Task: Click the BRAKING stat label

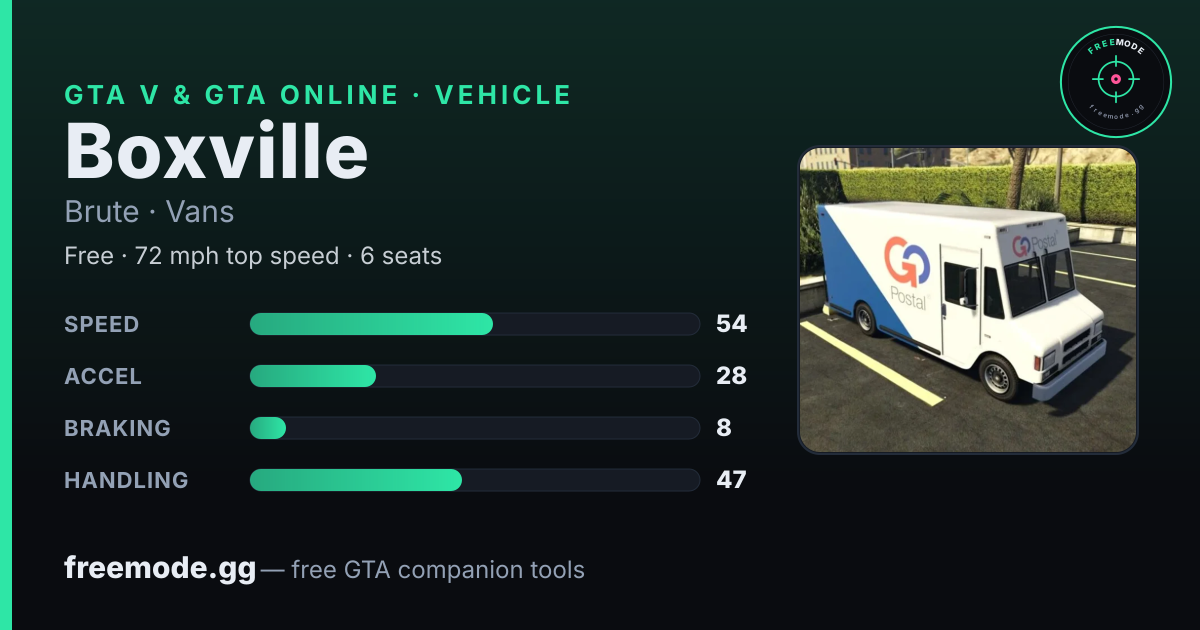Action: coord(117,428)
